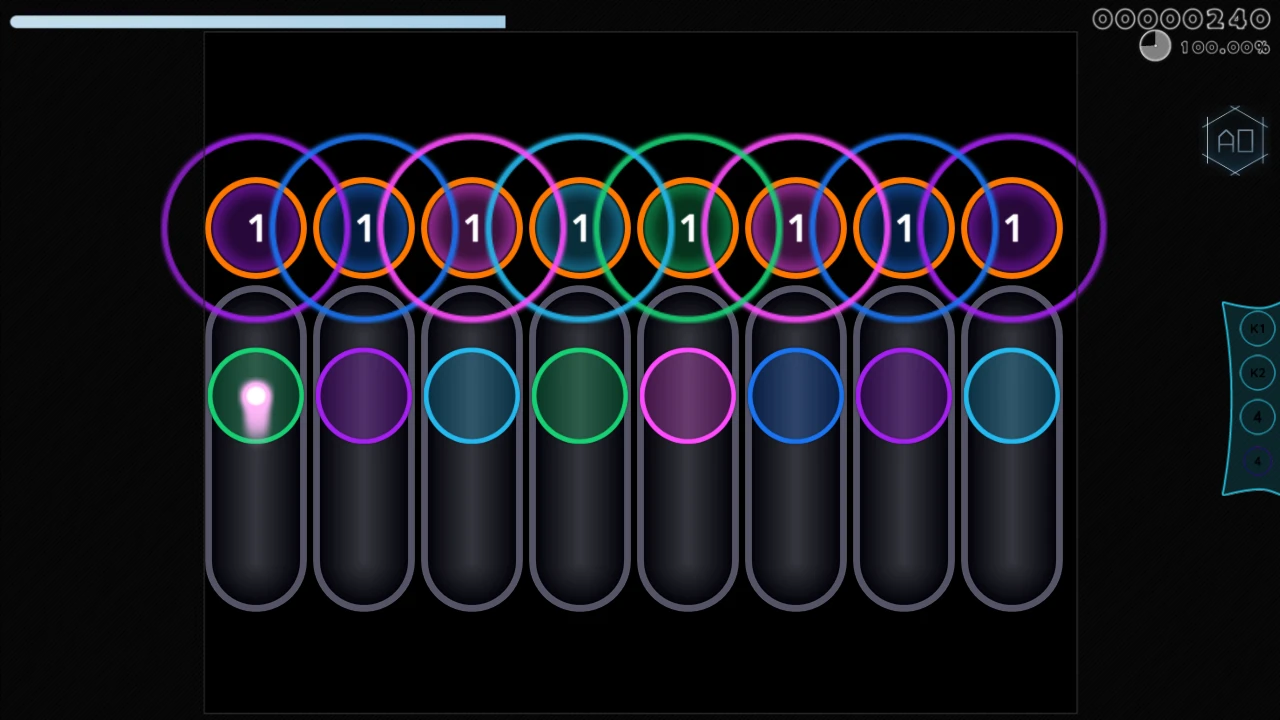Click the K2 key overlay indicator
This screenshot has height=720, width=1280.
(1257, 373)
